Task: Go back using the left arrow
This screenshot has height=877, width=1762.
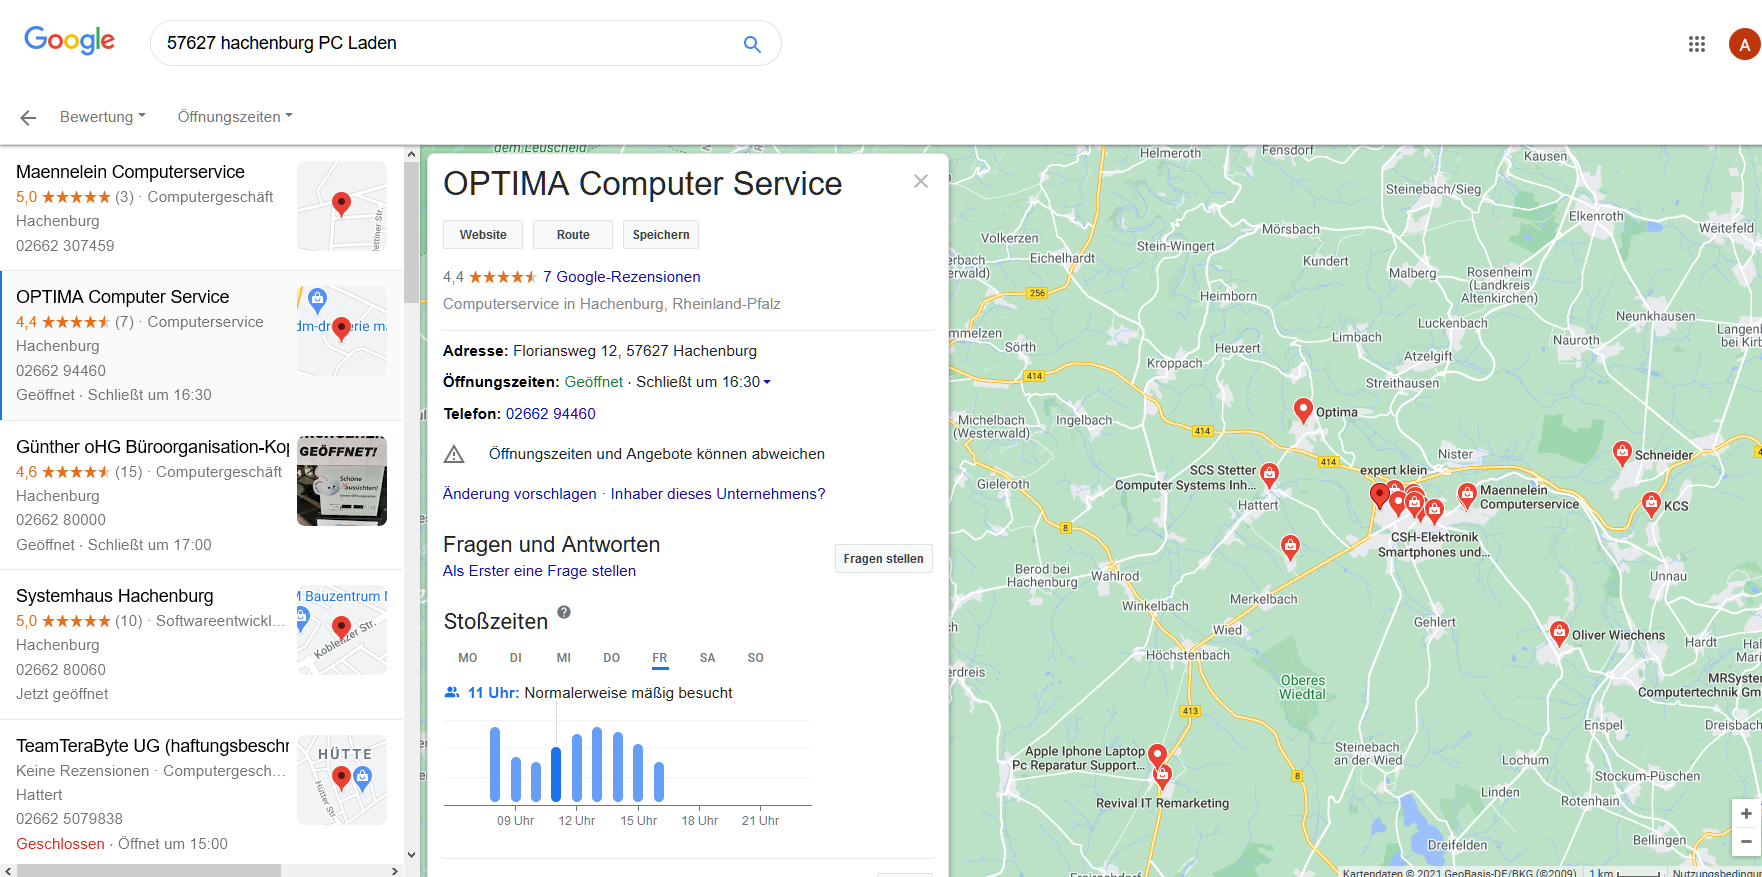Action: click(x=28, y=117)
